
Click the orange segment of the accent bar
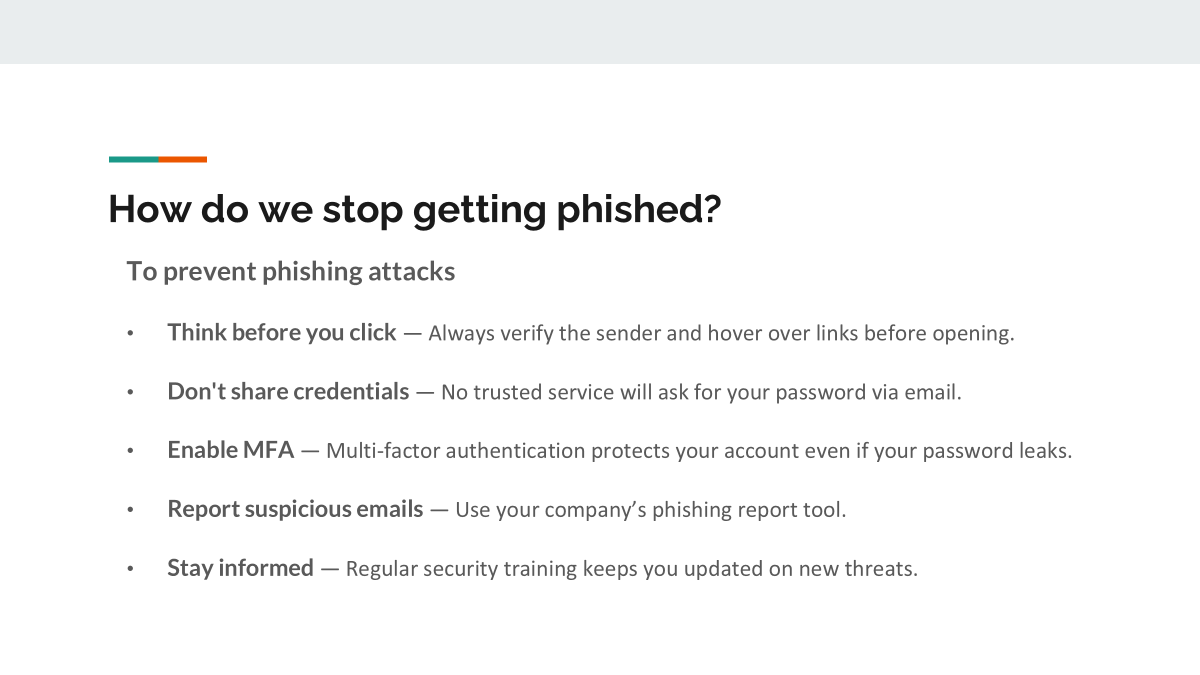(x=183, y=159)
